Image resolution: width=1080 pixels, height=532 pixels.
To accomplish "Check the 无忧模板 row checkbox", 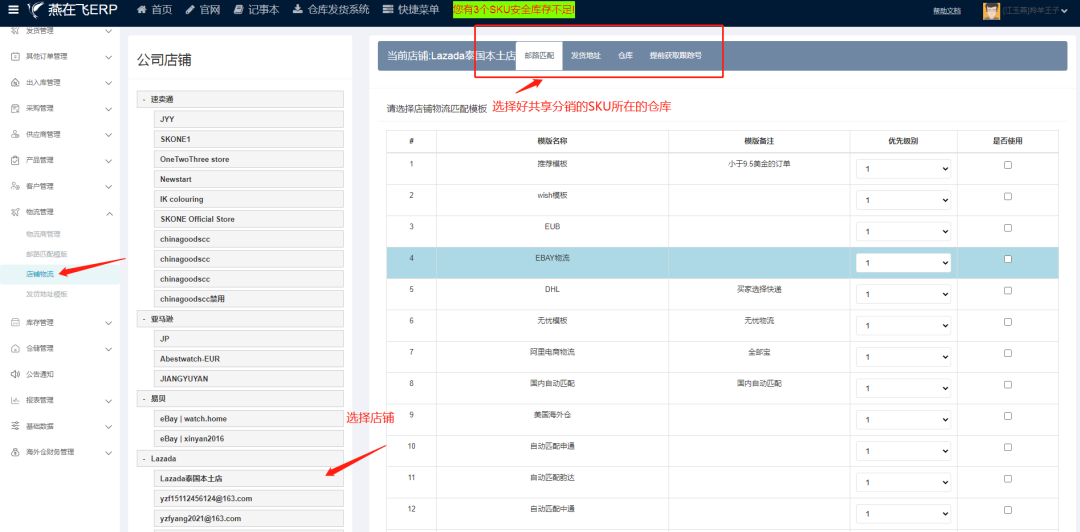I will pyautogui.click(x=1008, y=322).
